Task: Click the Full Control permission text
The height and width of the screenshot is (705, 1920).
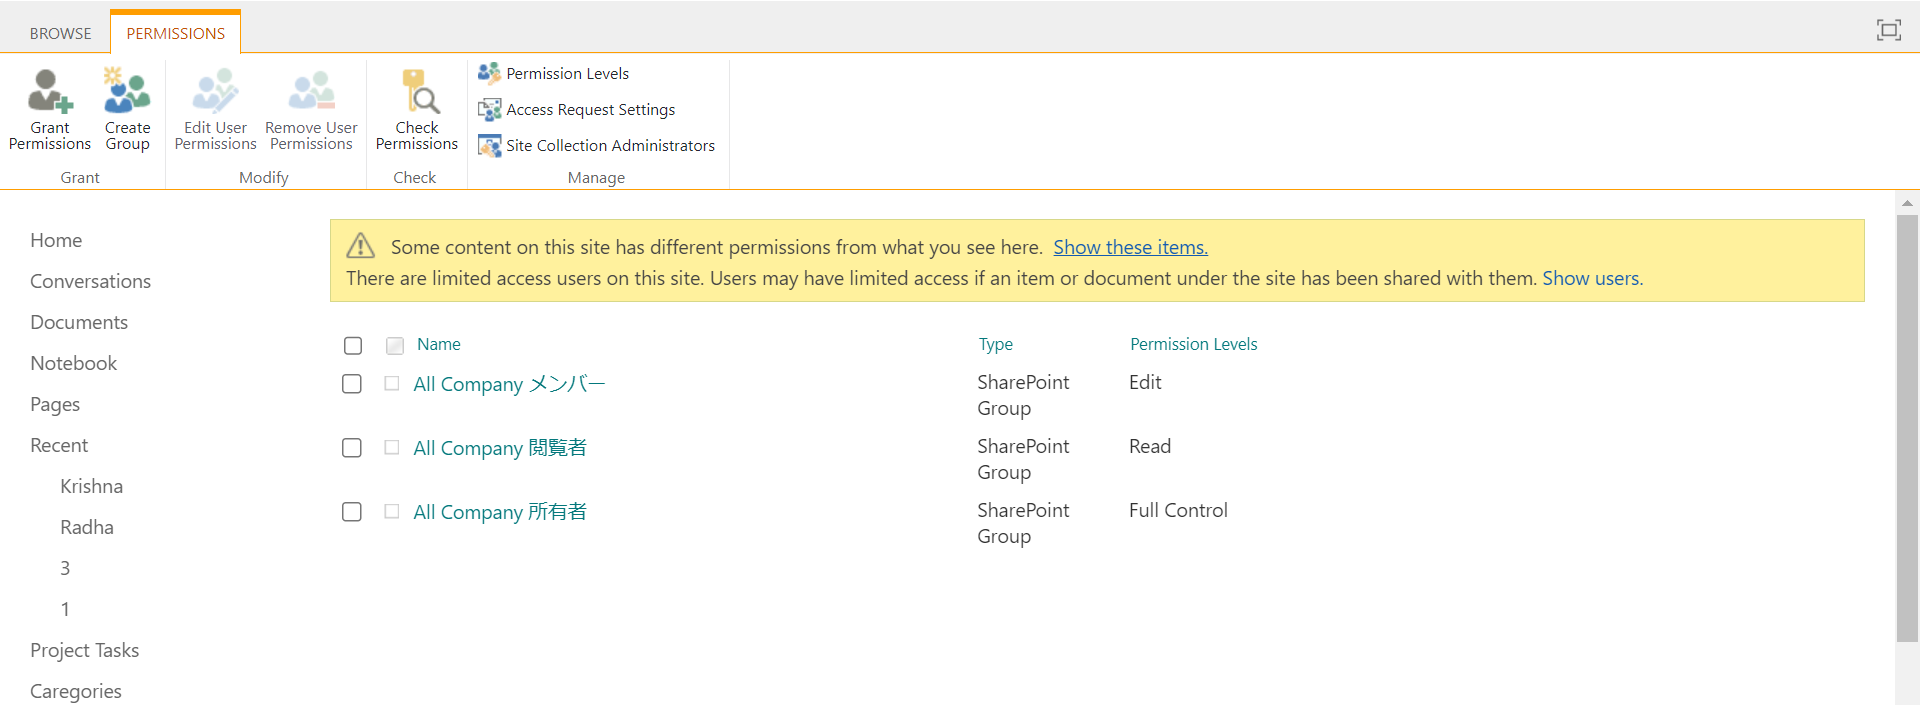Action: pos(1178,510)
